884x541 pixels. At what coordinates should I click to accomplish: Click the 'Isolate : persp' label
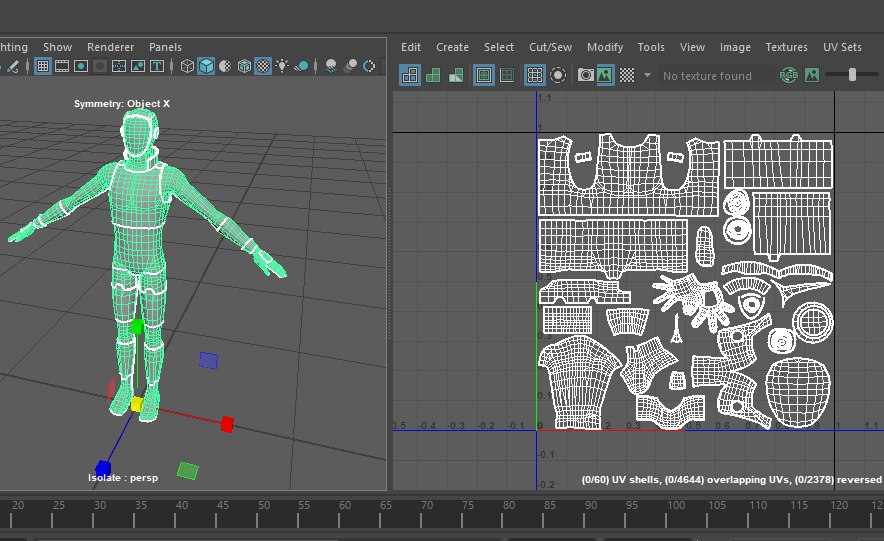[123, 478]
